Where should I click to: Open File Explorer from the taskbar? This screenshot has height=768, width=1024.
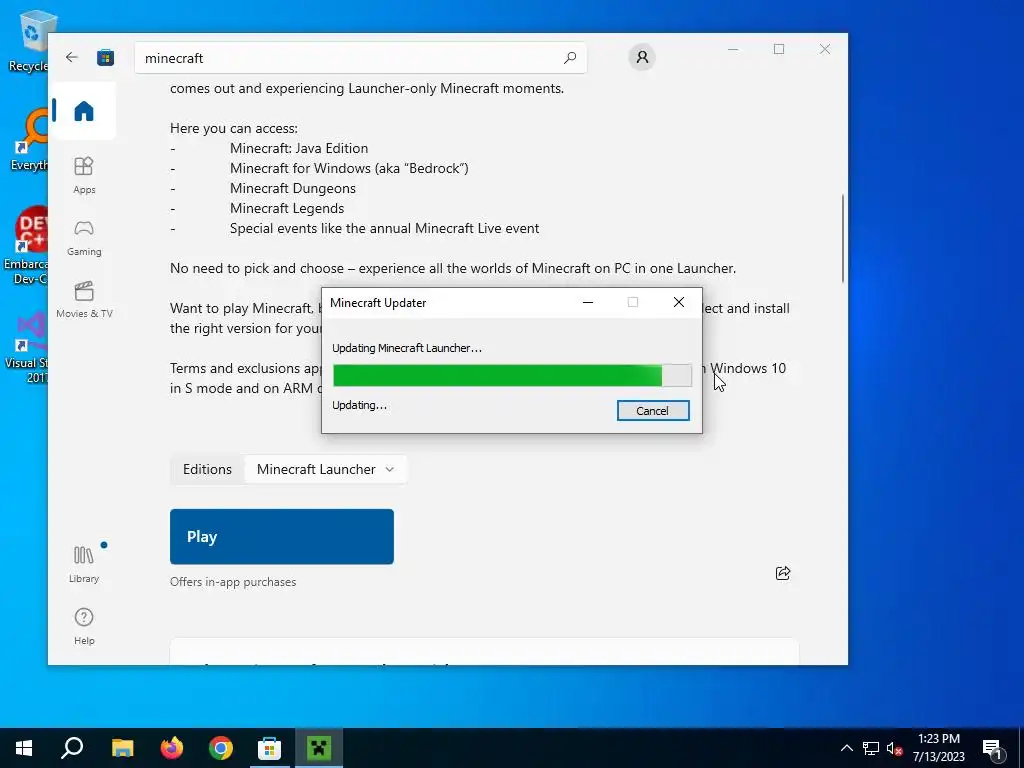tap(122, 748)
